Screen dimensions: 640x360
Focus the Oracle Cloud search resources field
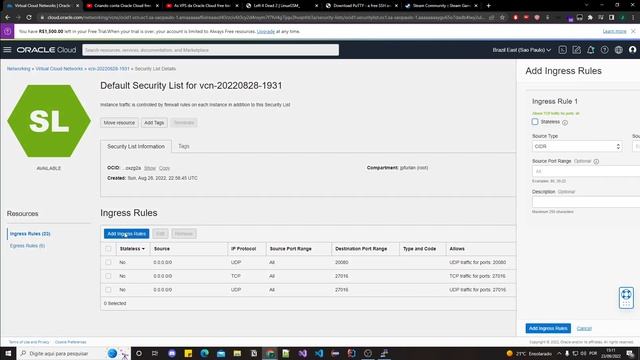[x=211, y=50]
